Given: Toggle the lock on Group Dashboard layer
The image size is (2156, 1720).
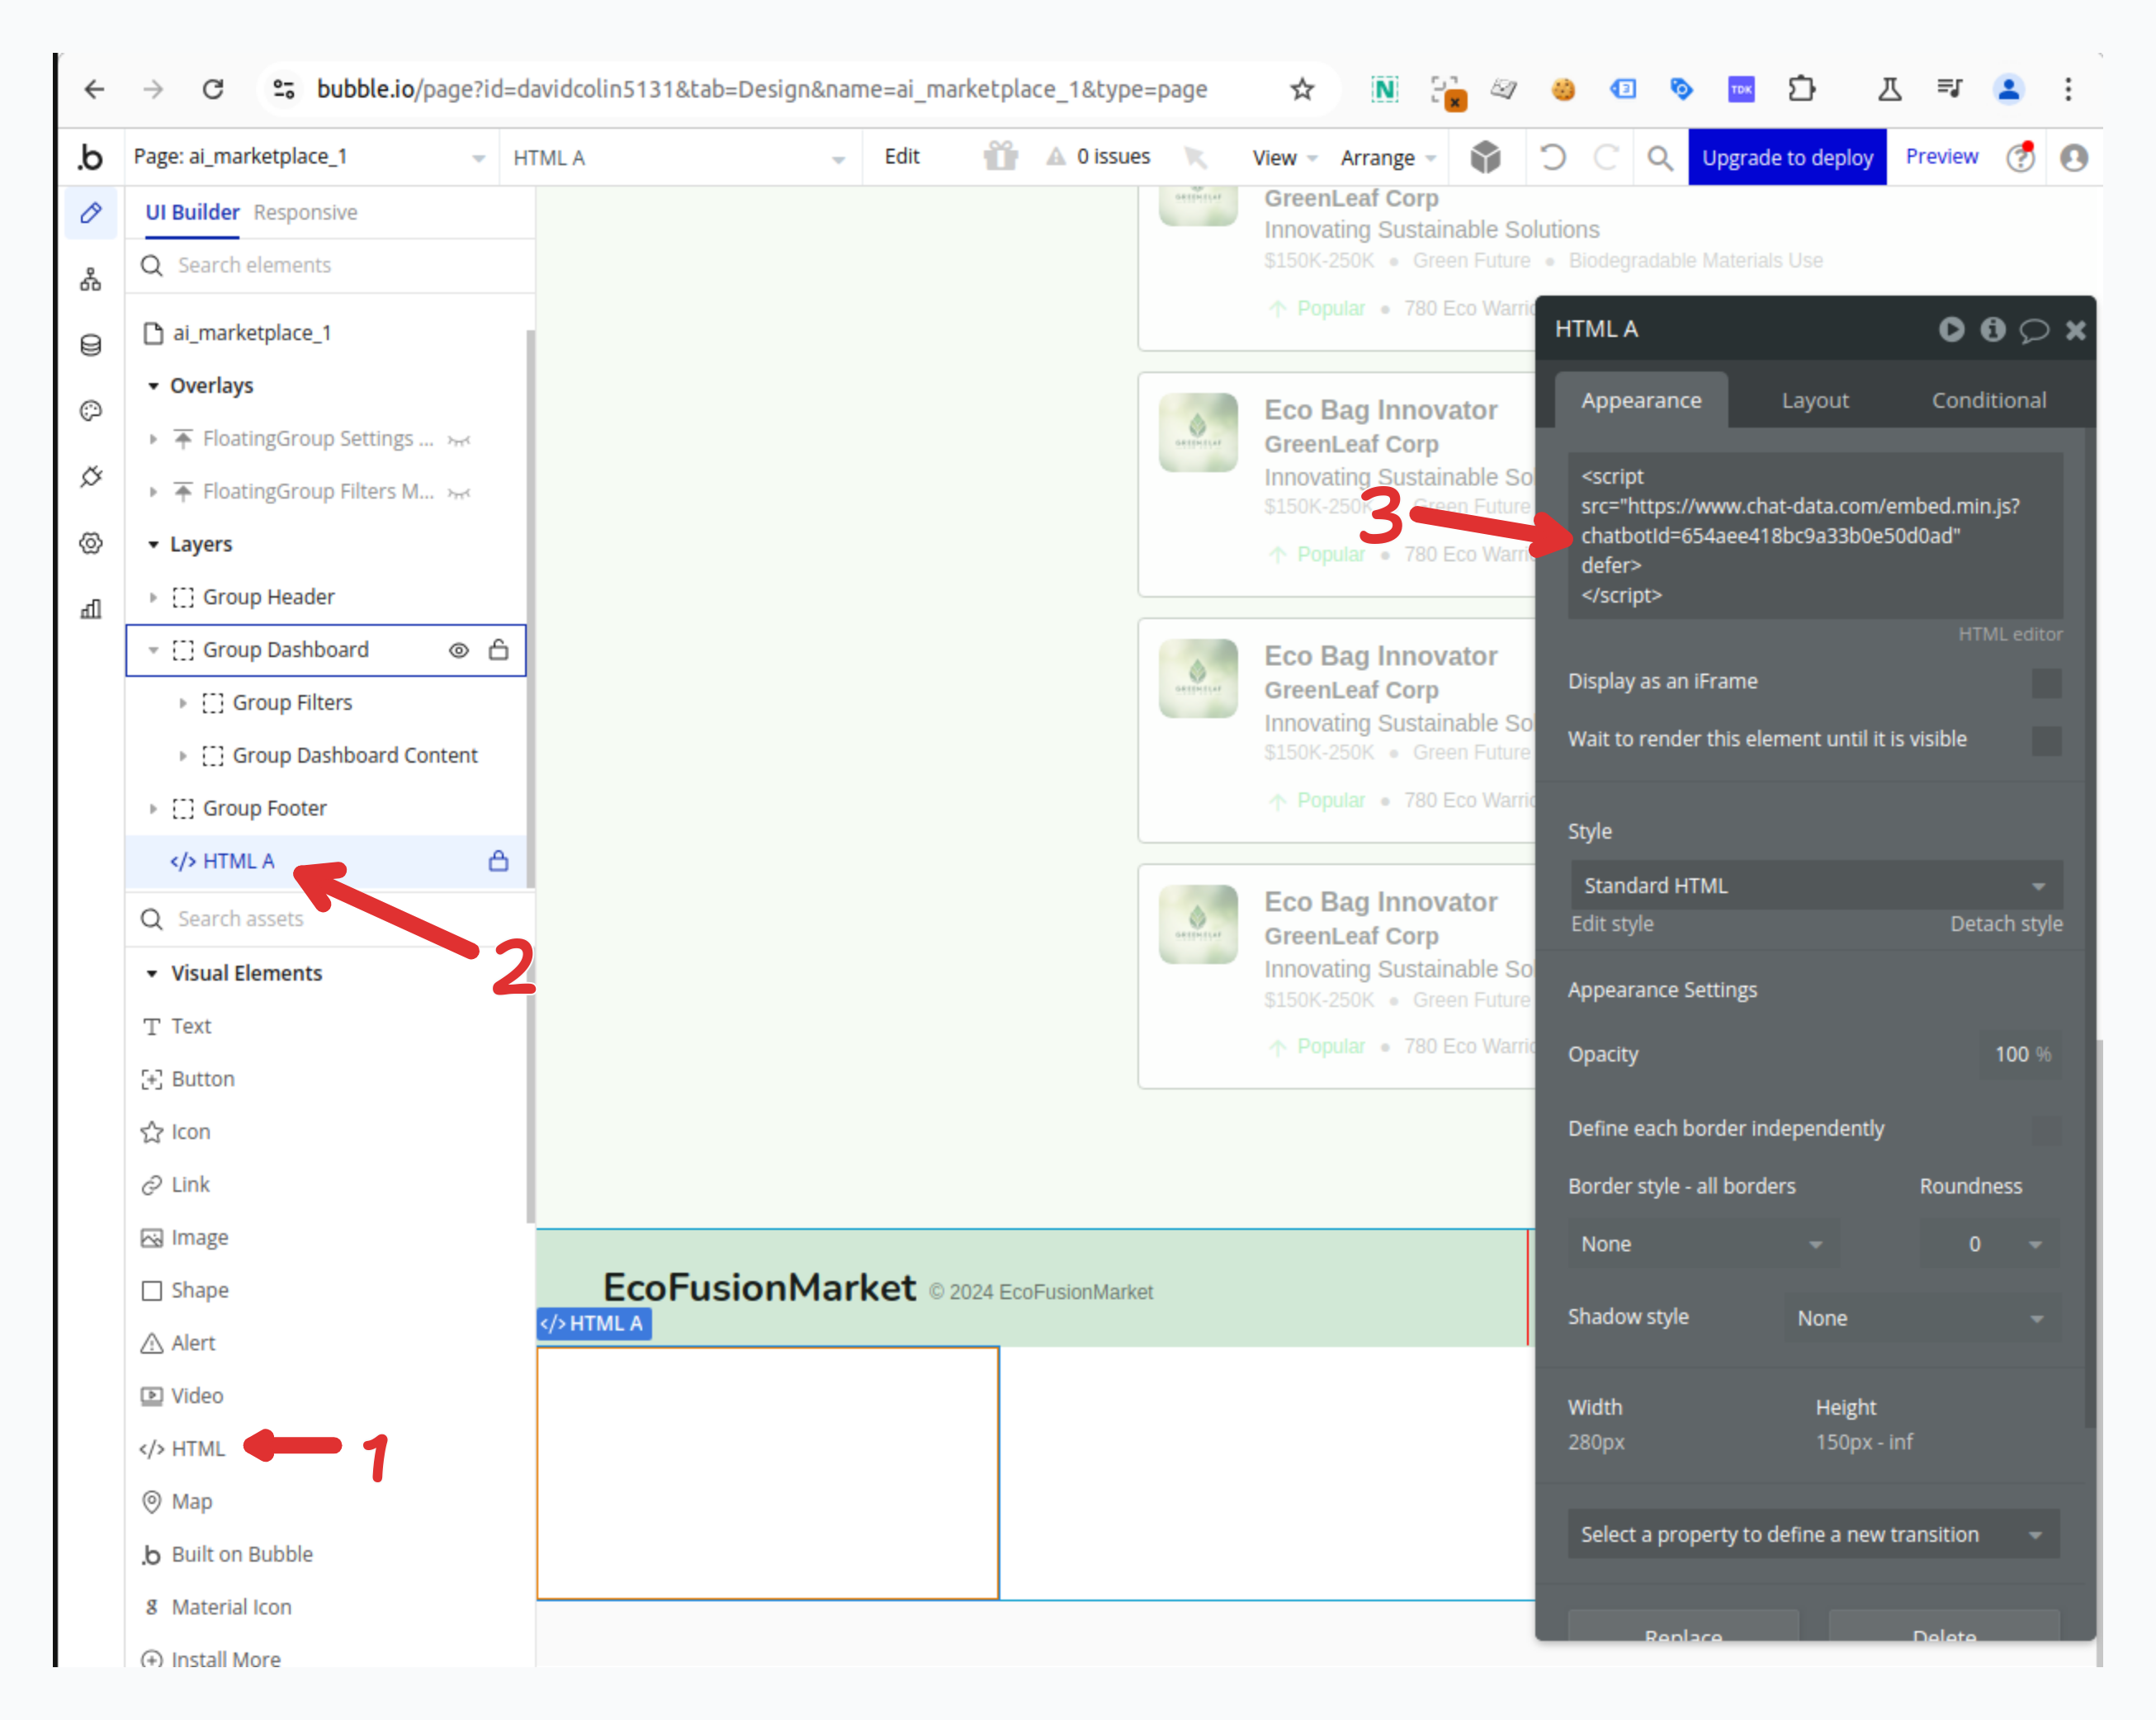Looking at the screenshot, I should pos(498,649).
